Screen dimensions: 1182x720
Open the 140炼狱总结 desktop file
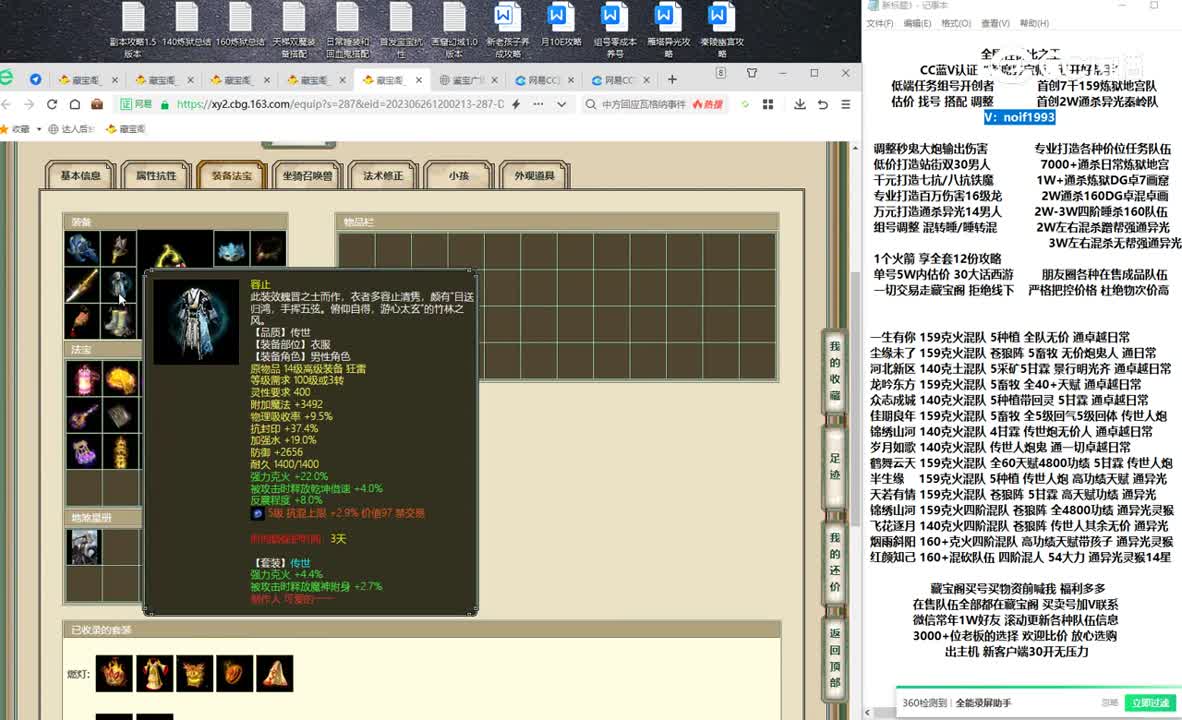[186, 25]
